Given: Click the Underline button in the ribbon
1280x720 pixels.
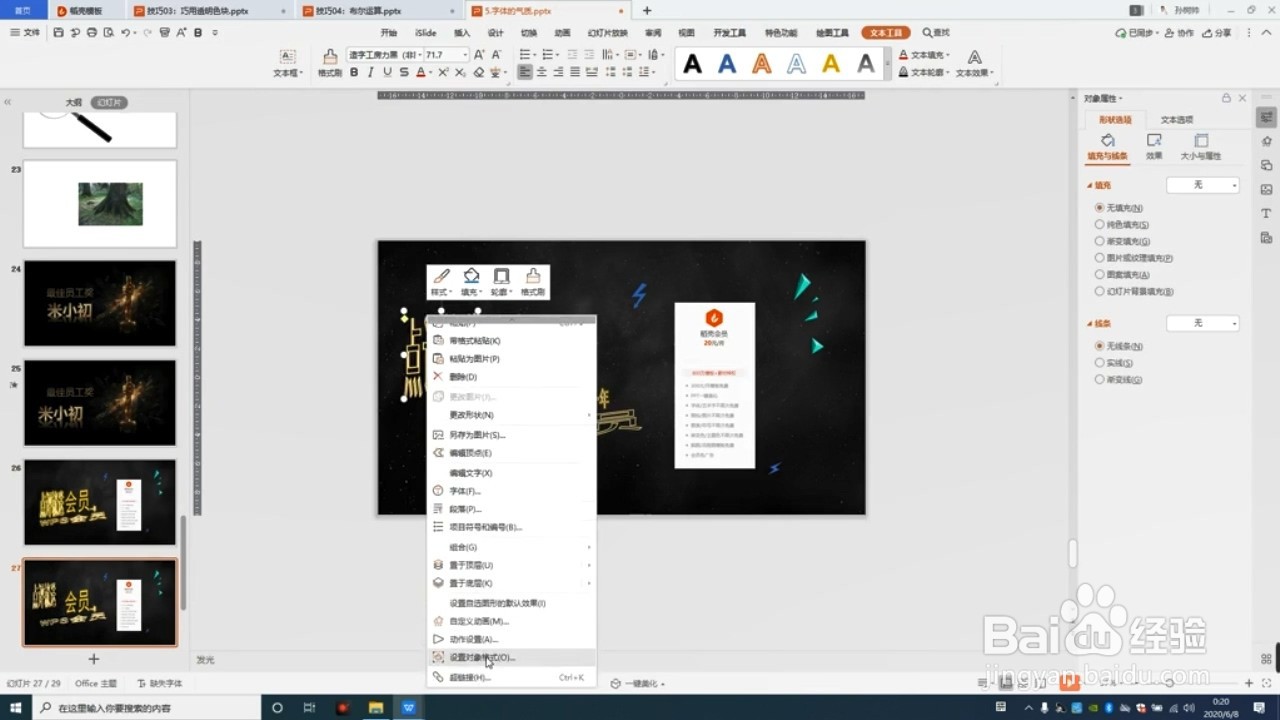Looking at the screenshot, I should click(387, 72).
